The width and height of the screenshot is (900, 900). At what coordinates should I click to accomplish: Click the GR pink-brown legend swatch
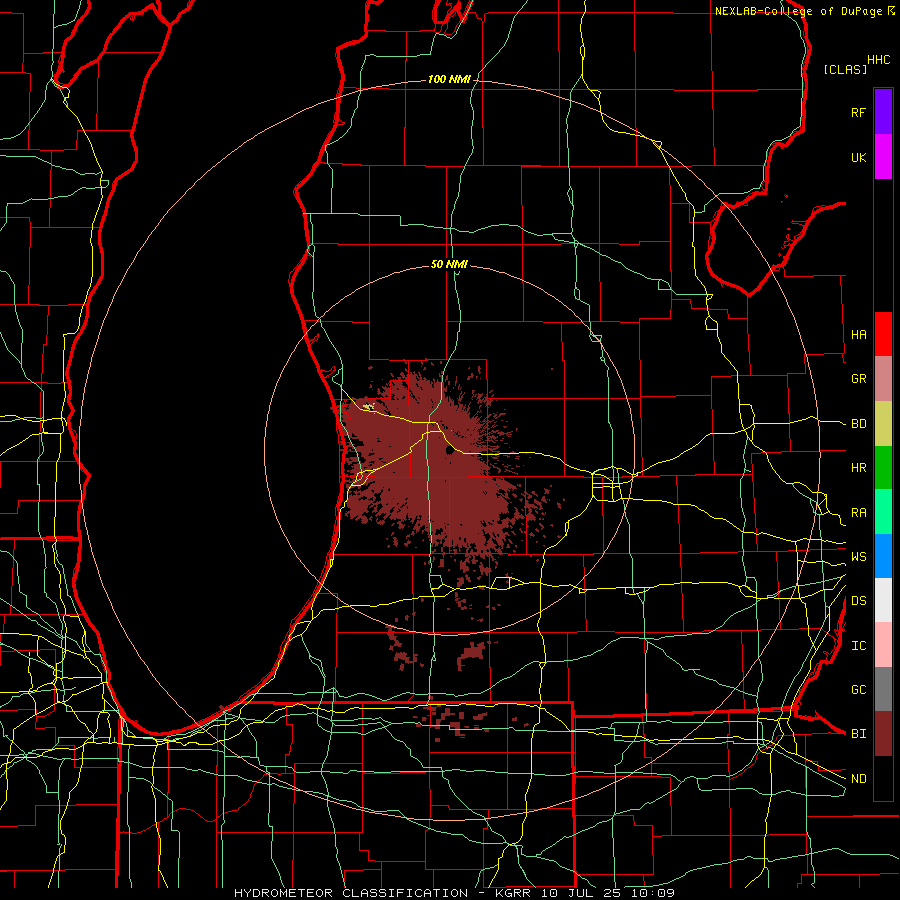click(x=883, y=379)
